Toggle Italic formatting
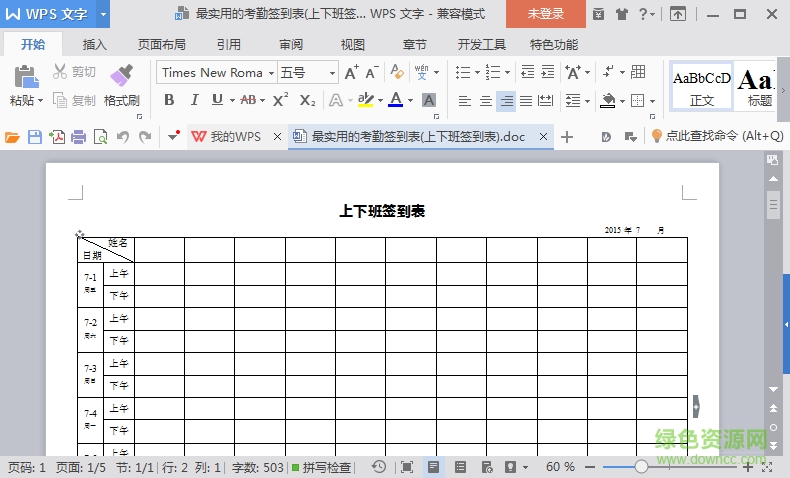This screenshot has width=790, height=478. click(194, 100)
